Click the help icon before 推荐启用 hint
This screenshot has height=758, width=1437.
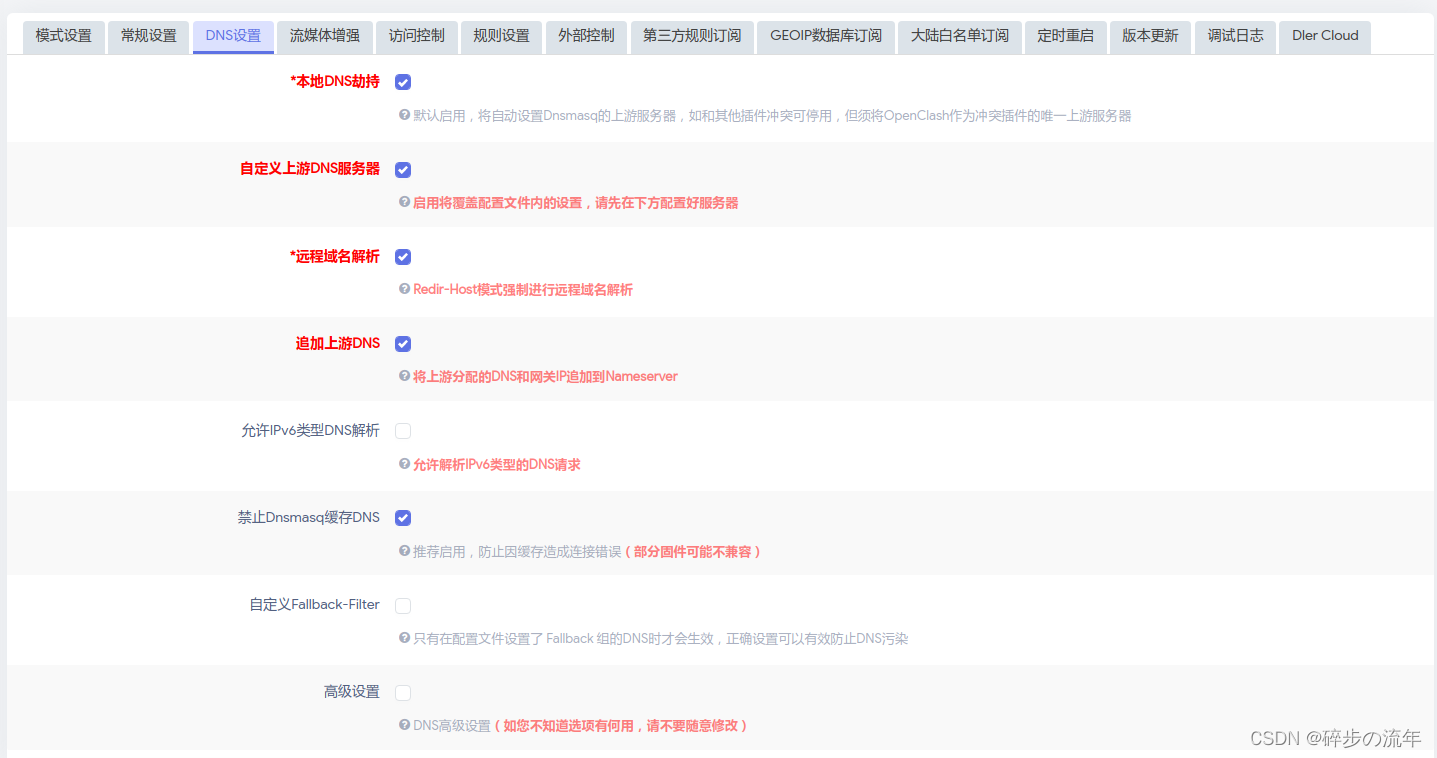[x=405, y=551]
